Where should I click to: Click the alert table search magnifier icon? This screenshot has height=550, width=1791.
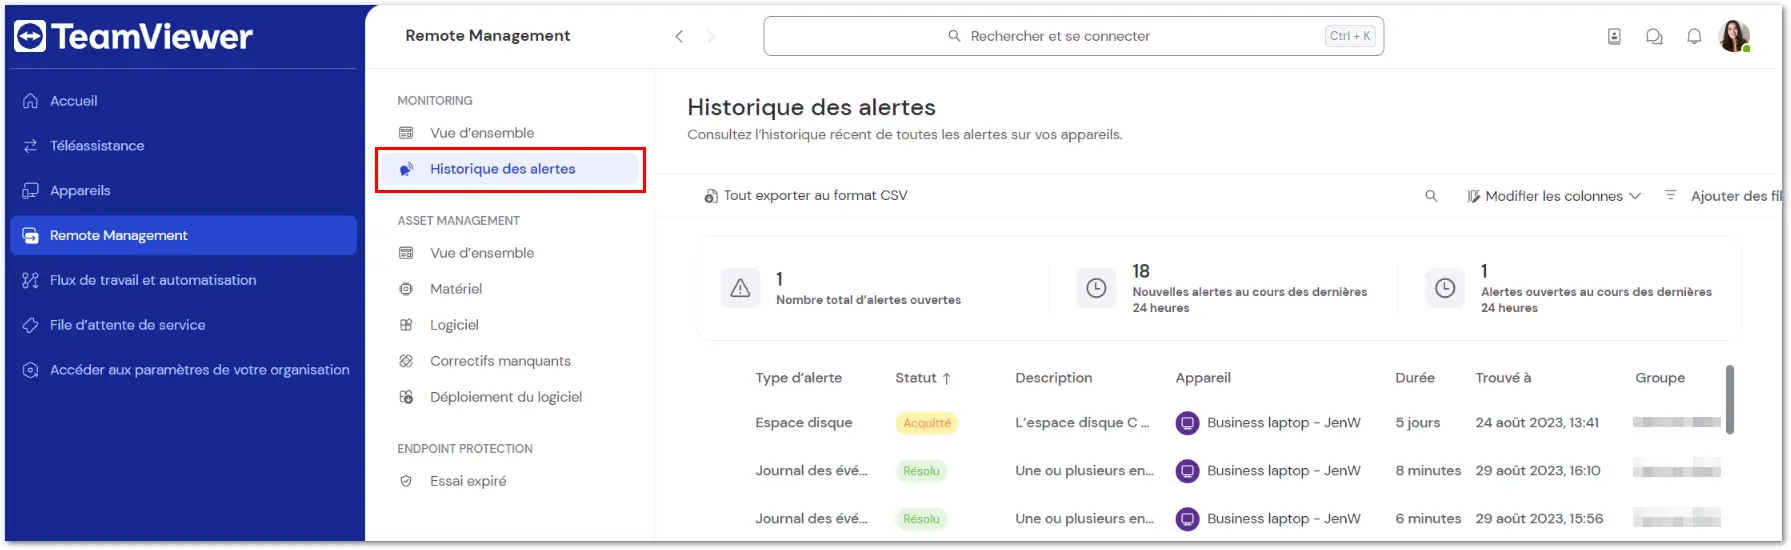(x=1431, y=196)
